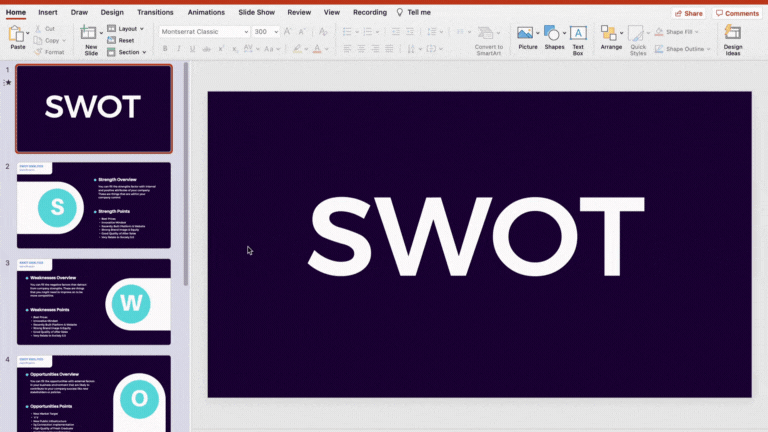Apply subscript formatting
This screenshot has height=432, width=768.
(235, 49)
